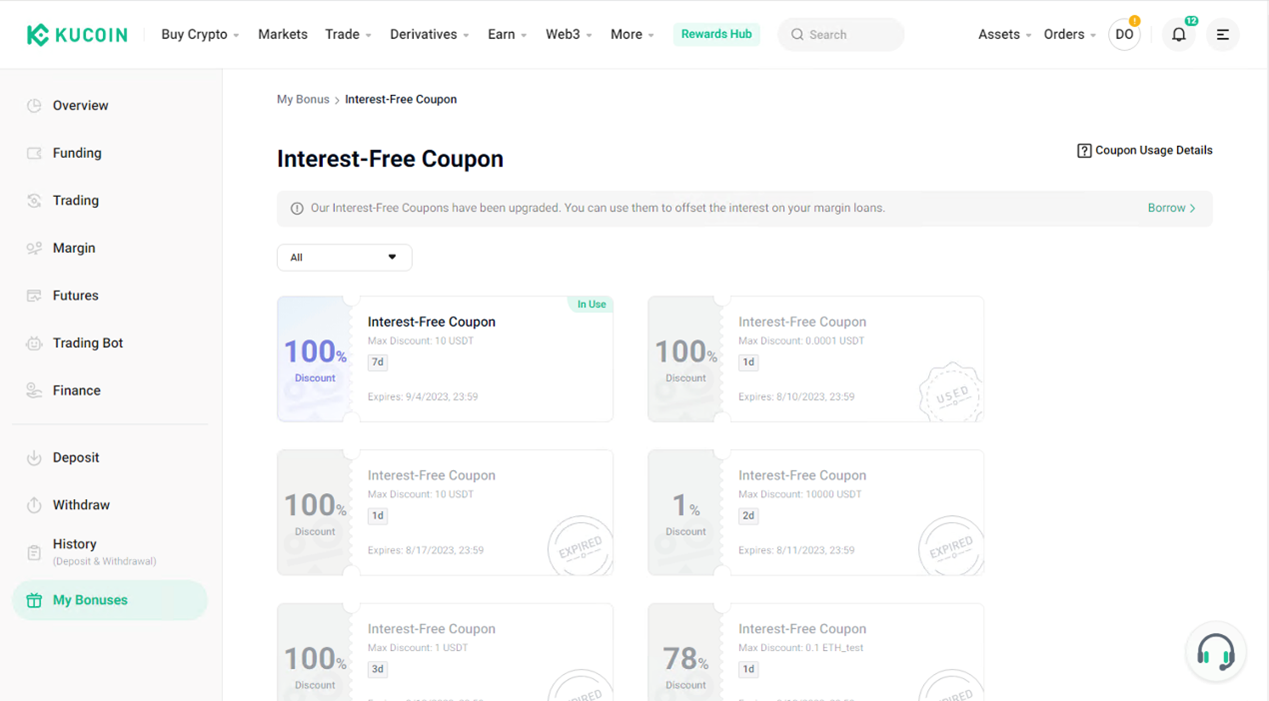Click the Borrow link
The width and height of the screenshot is (1269, 701).
point(1171,208)
